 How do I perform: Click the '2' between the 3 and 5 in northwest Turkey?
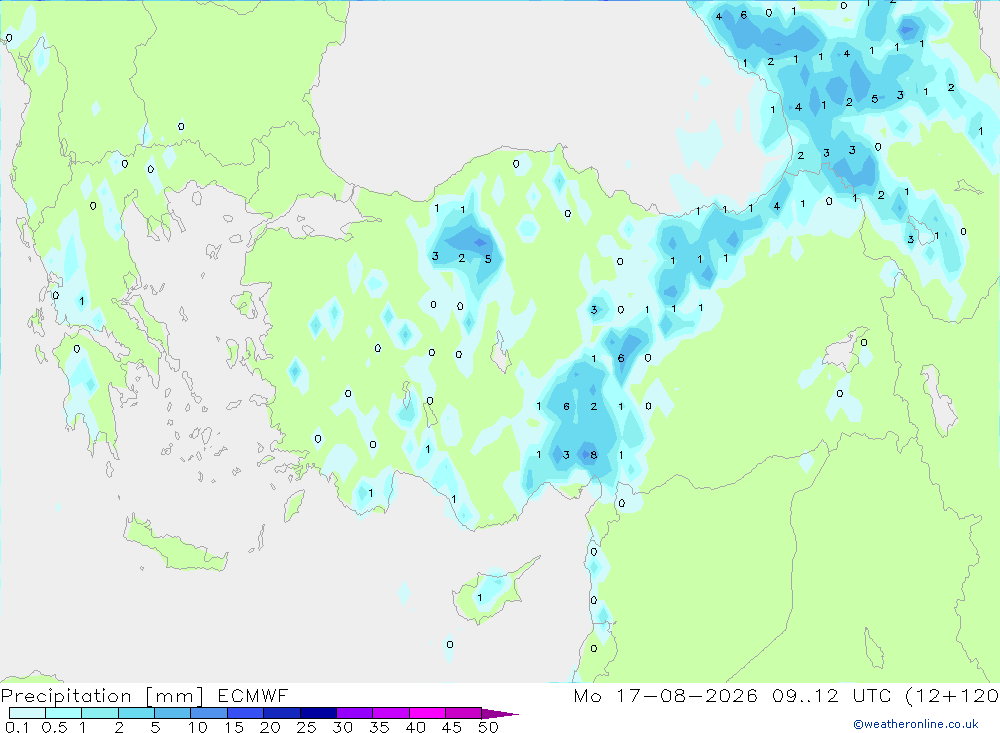coord(462,258)
